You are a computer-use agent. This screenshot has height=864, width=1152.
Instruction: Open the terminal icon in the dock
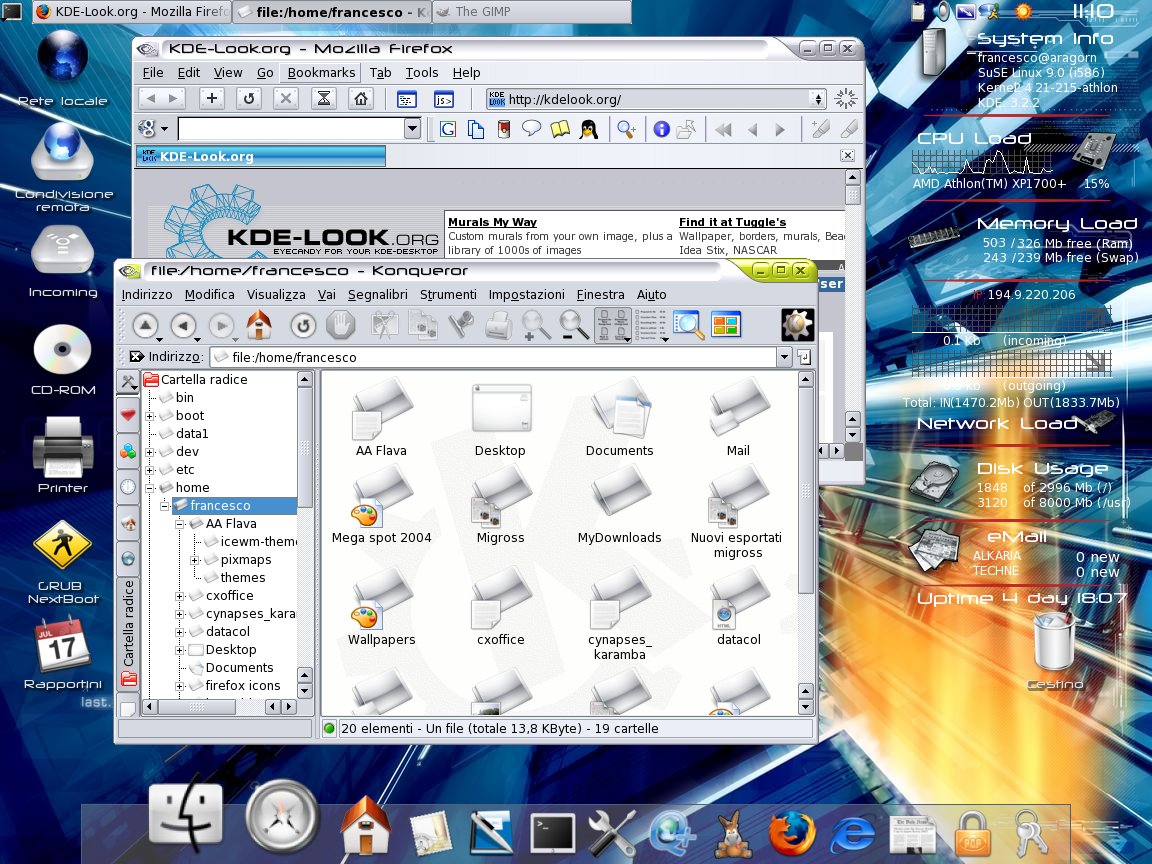click(552, 834)
